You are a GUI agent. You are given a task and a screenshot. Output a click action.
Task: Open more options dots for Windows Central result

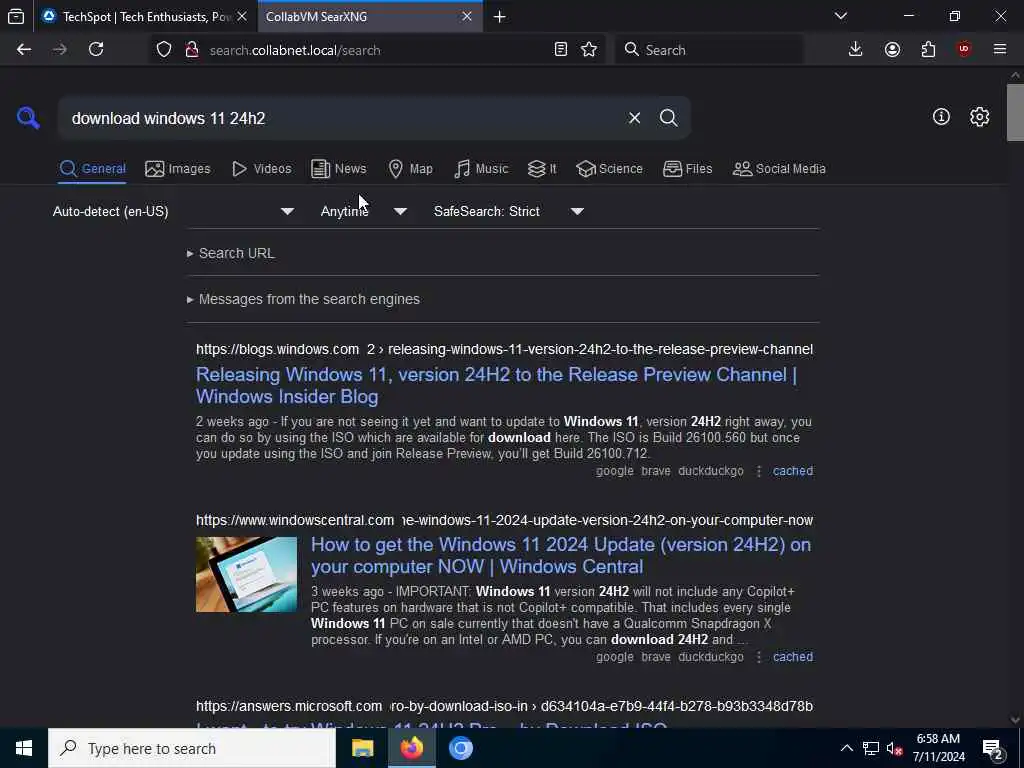tap(759, 657)
